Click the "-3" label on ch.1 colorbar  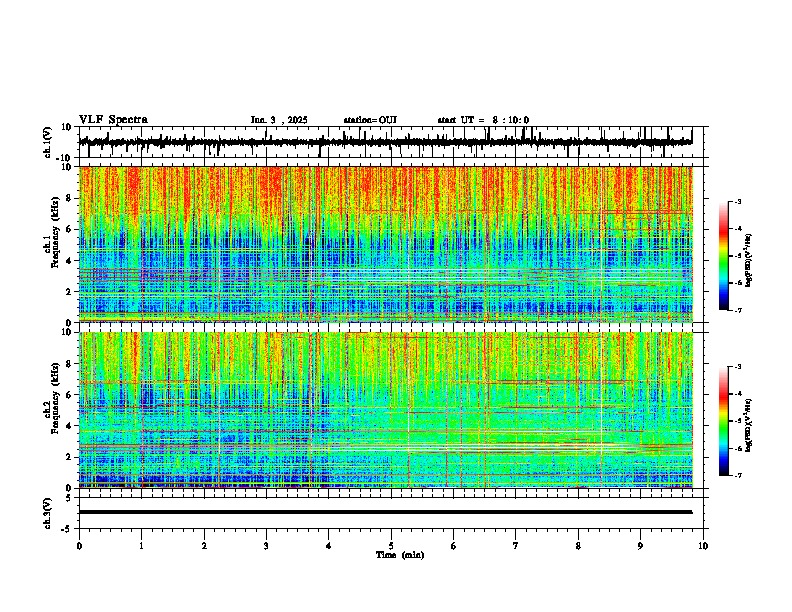(738, 201)
